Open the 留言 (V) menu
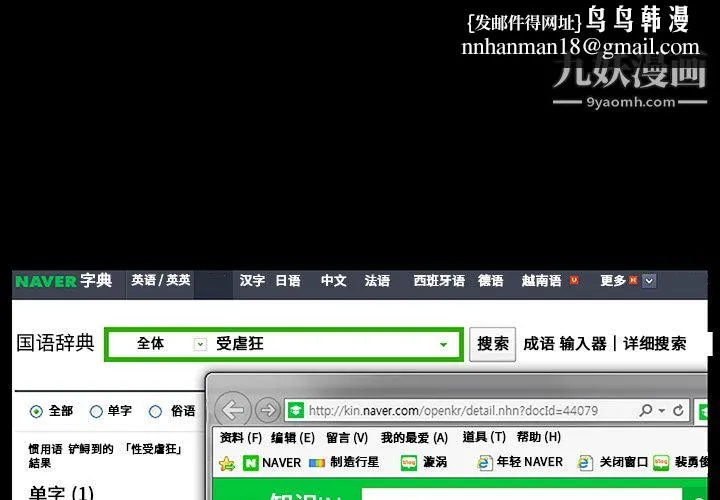Image resolution: width=720 pixels, height=500 pixels. point(347,438)
